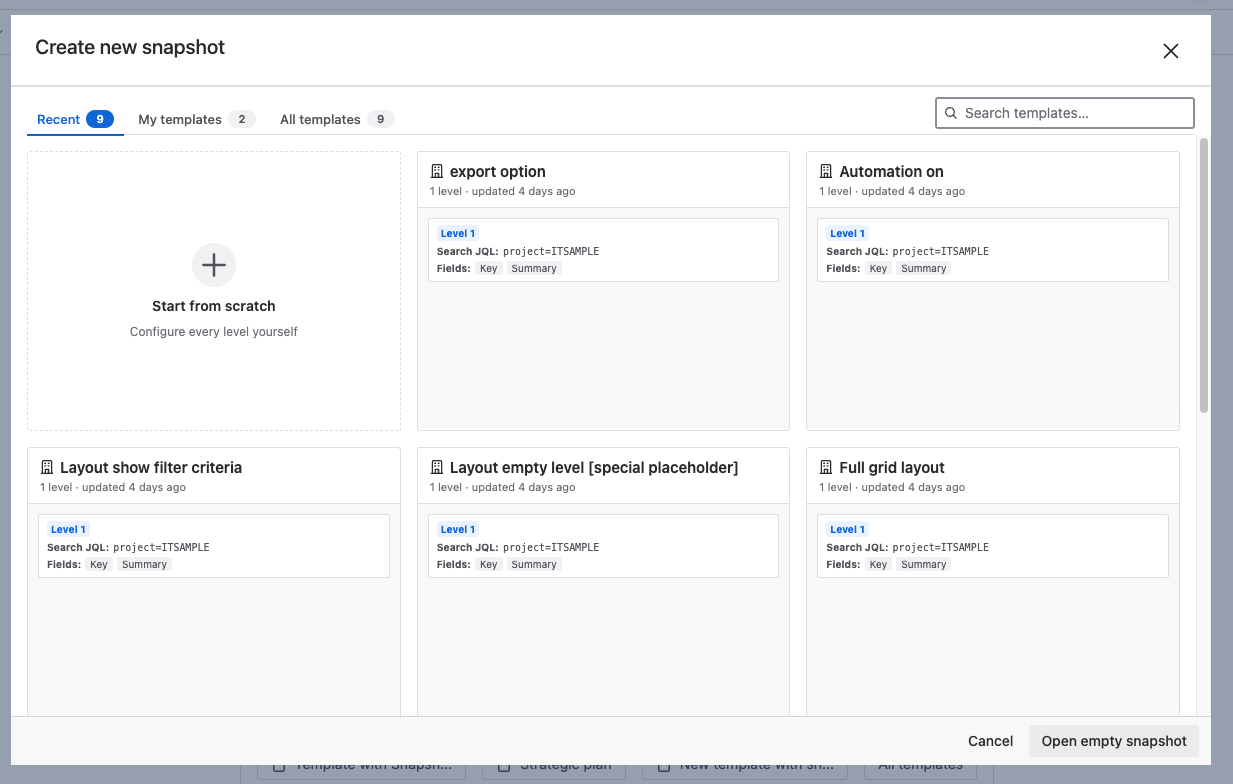Viewport: 1233px width, 784px height.
Task: Focus the Search templates field
Action: [1065, 113]
